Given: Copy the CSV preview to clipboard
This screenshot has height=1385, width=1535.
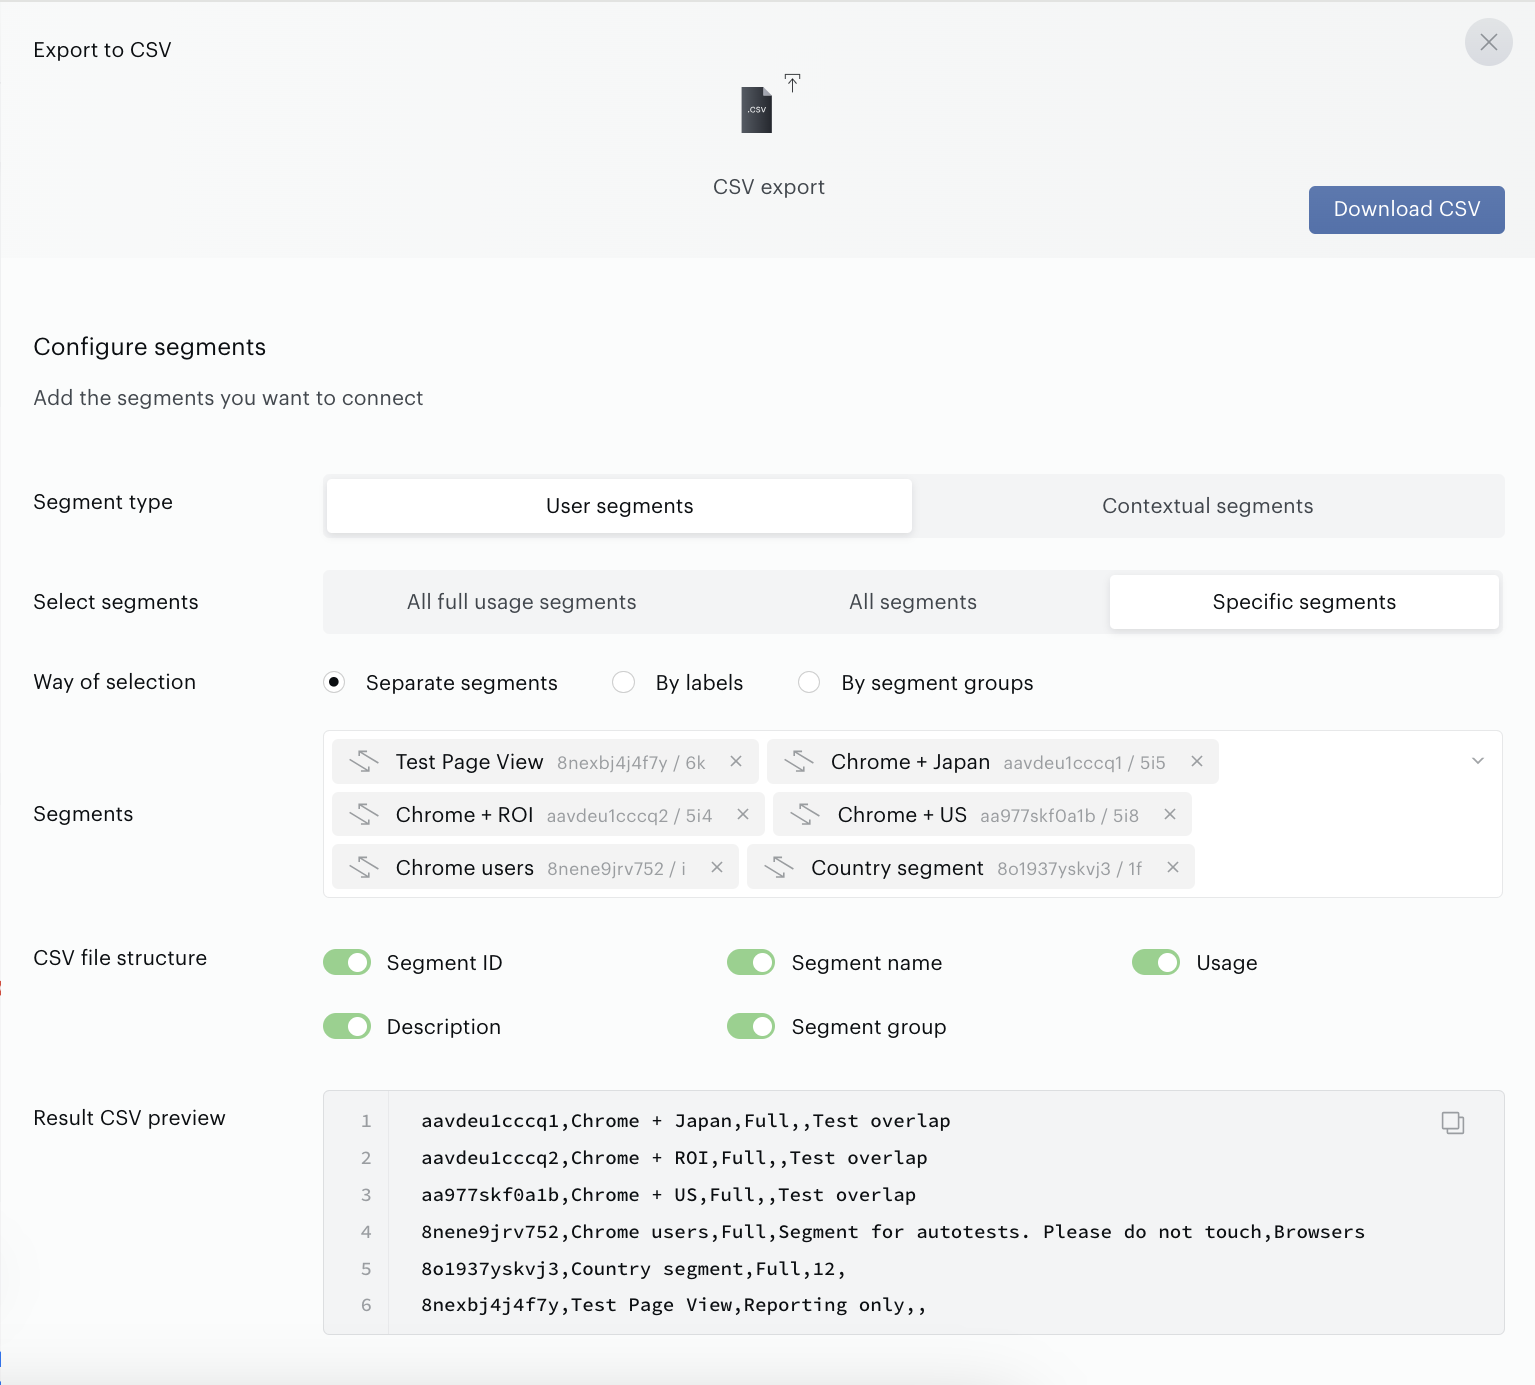Looking at the screenshot, I should click(1453, 1123).
